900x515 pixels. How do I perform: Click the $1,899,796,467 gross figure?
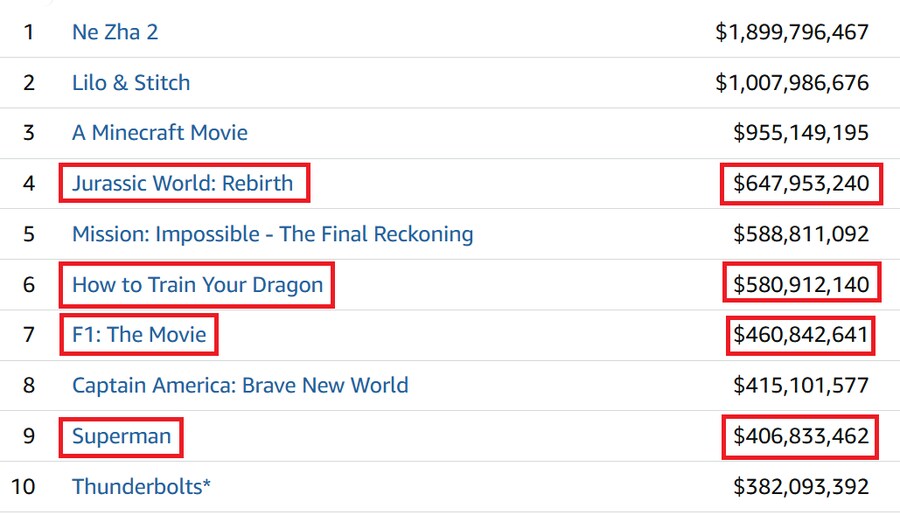[x=792, y=32]
